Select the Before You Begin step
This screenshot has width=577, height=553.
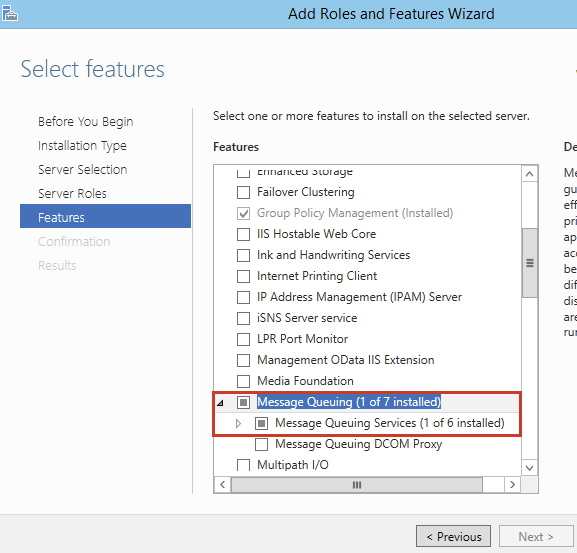coord(85,122)
